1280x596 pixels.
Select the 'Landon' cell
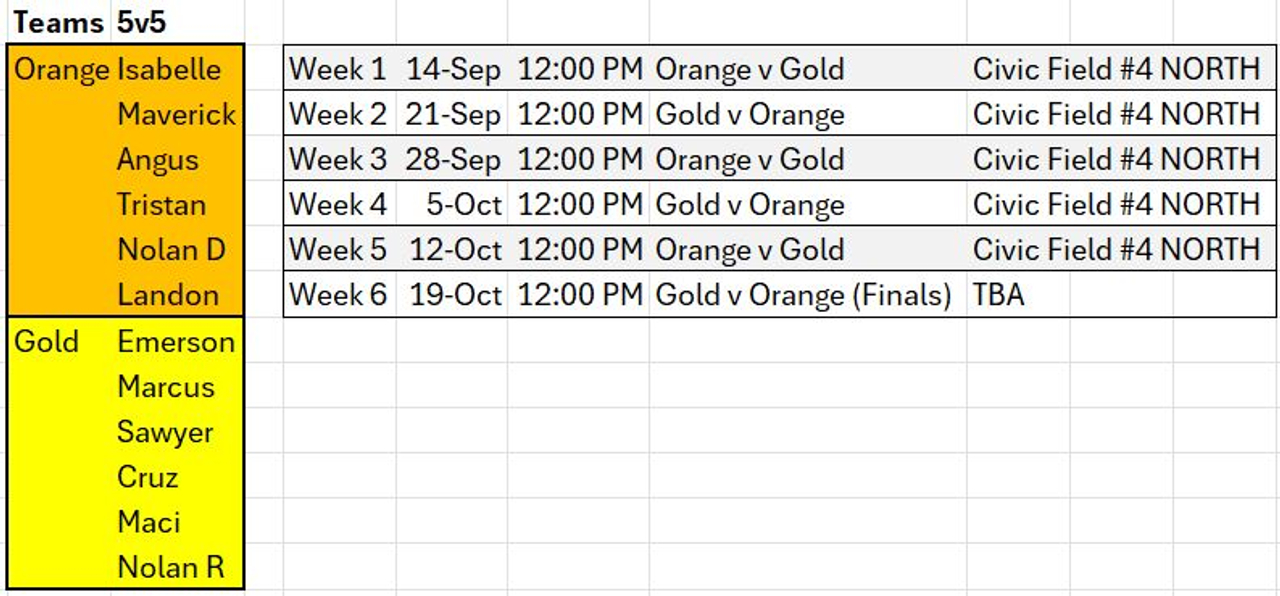[x=167, y=295]
